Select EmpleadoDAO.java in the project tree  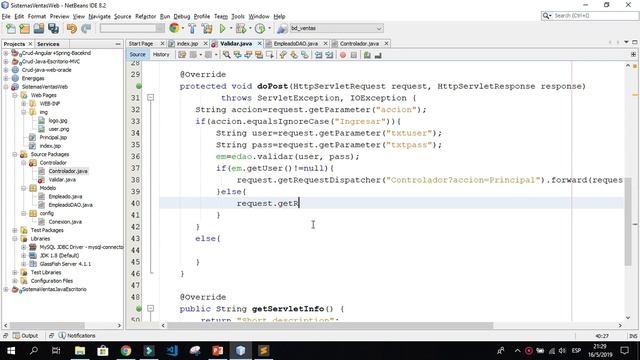pyautogui.click(x=70, y=205)
